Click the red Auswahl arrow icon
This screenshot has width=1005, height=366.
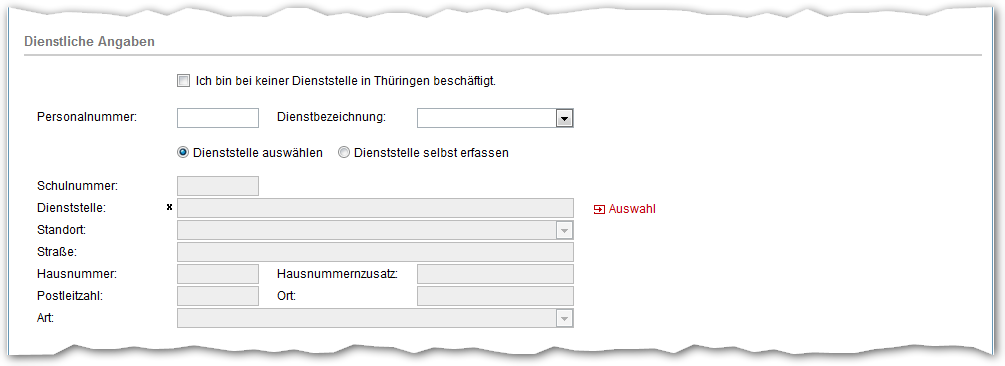599,209
